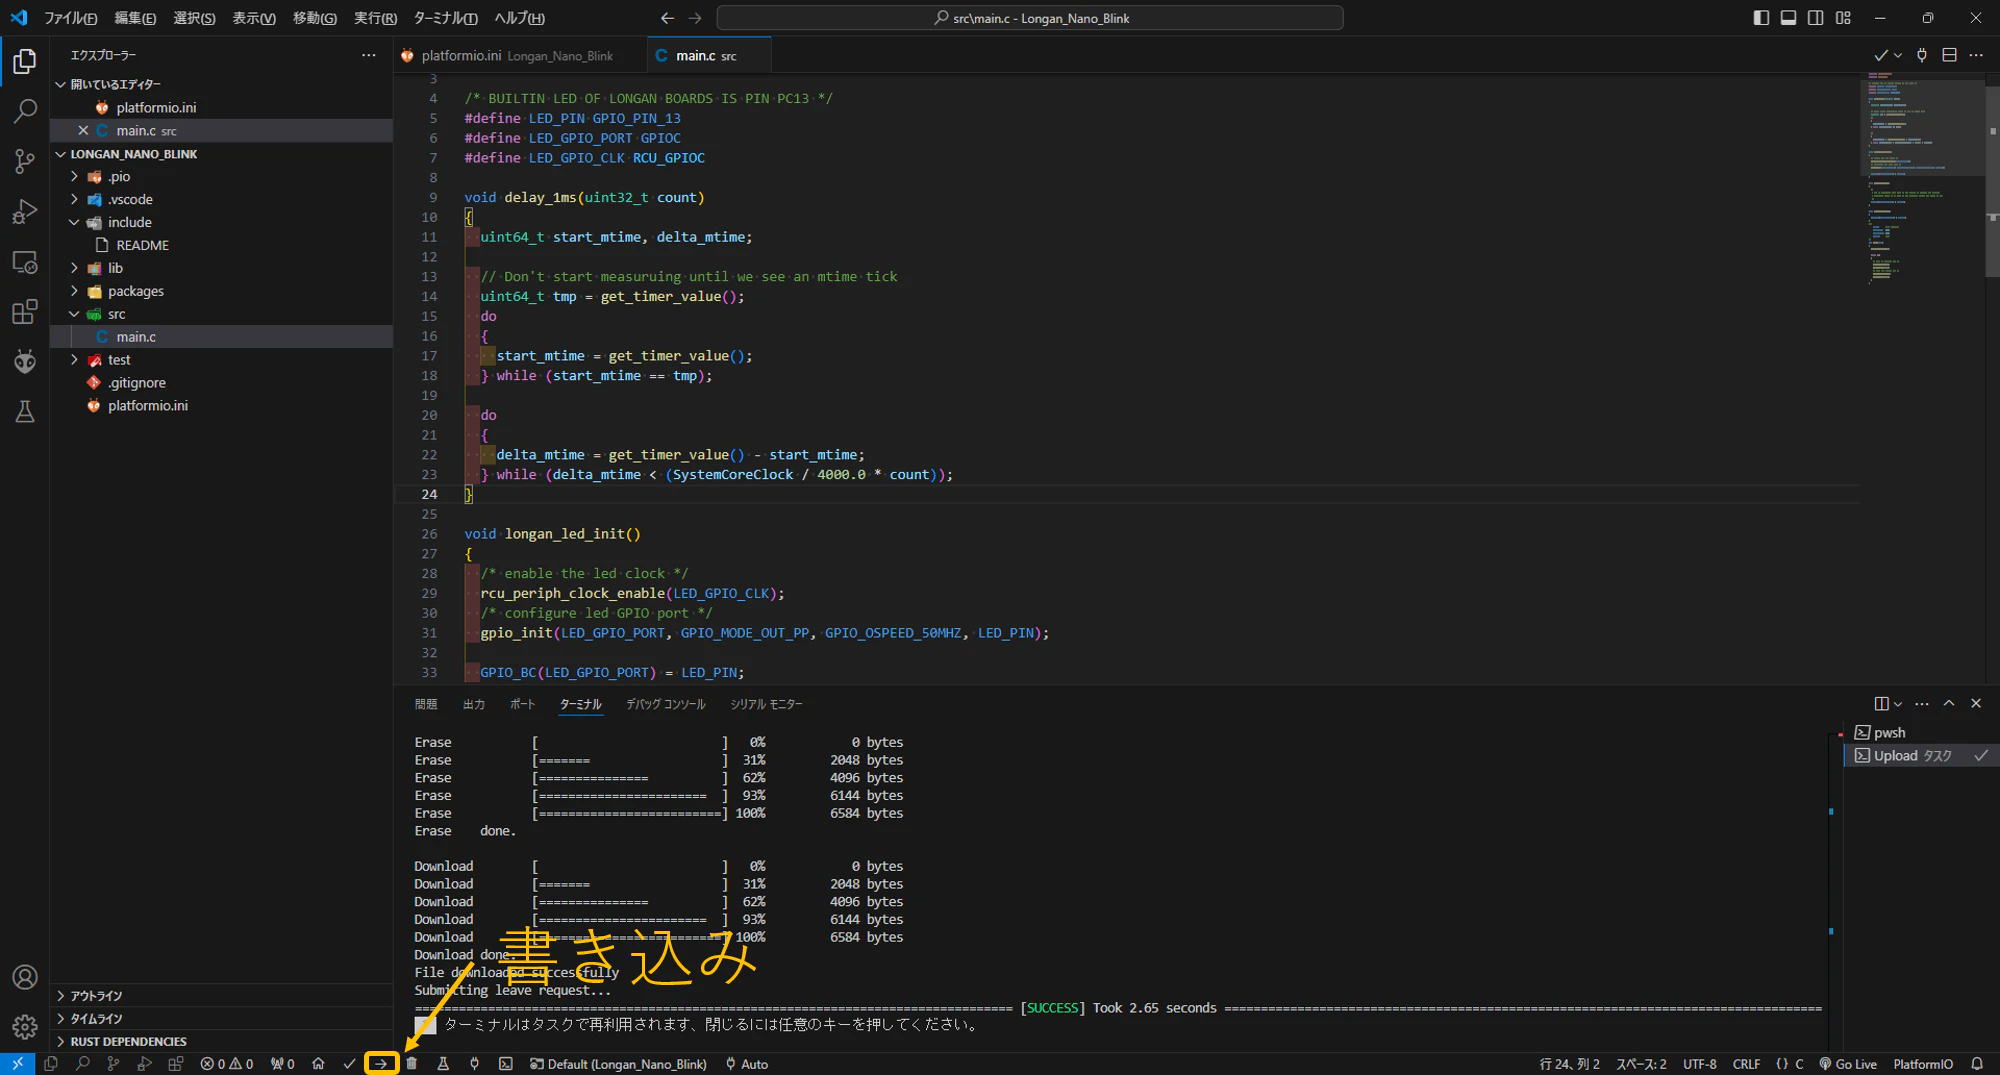Click Serial Monitor plug icon in status bar
Image resolution: width=2000 pixels, height=1075 pixels.
(x=474, y=1064)
